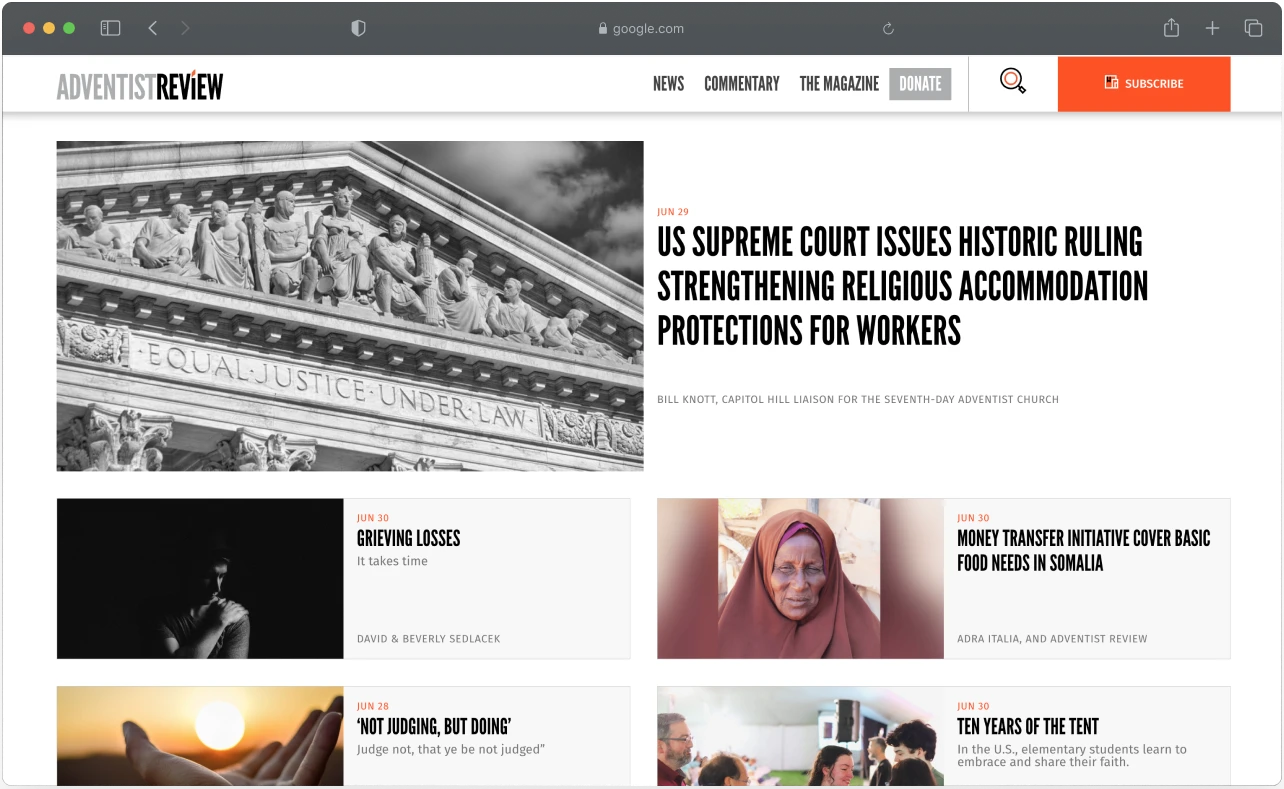Open the Grieving Losses headline
Screen dimensions: 1284x789
click(408, 538)
